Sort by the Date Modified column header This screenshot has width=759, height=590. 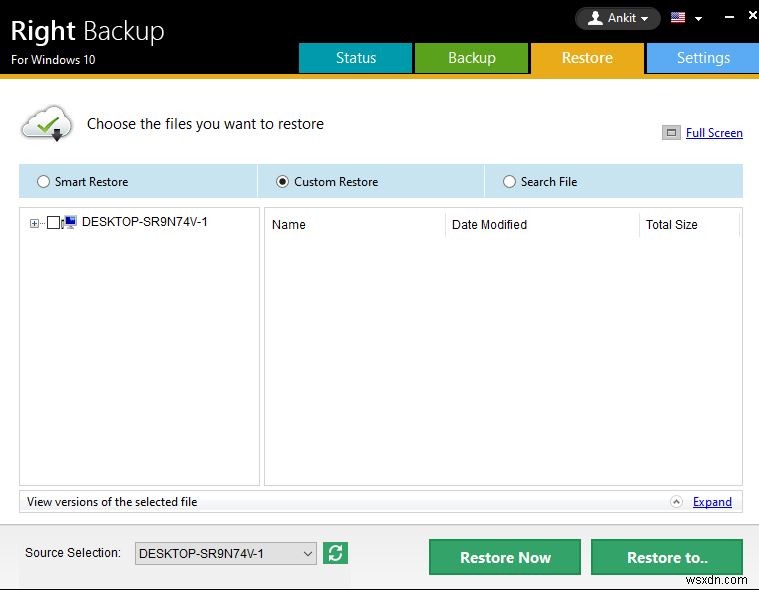542,225
